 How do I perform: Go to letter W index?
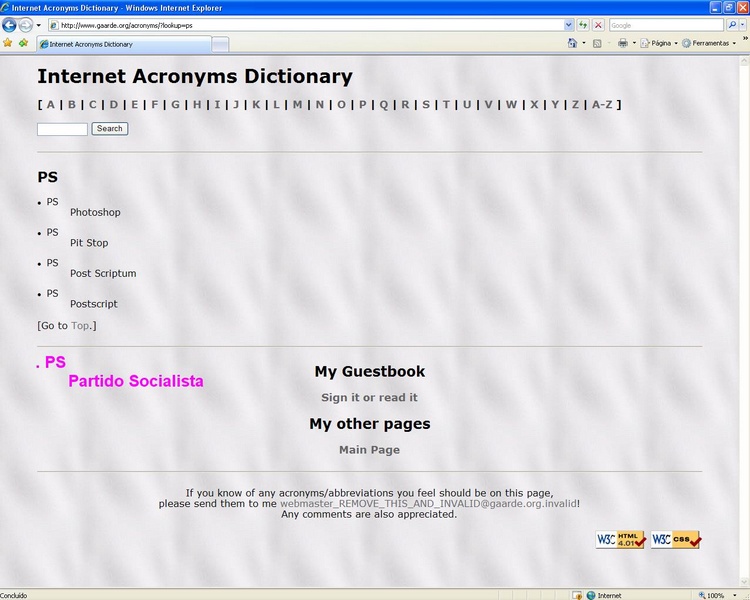pyautogui.click(x=511, y=104)
